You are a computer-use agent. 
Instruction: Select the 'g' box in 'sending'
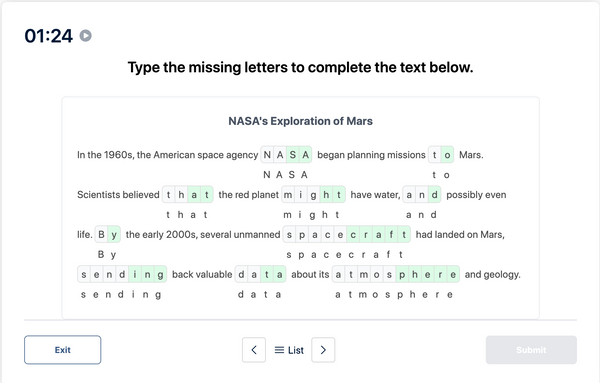160,274
